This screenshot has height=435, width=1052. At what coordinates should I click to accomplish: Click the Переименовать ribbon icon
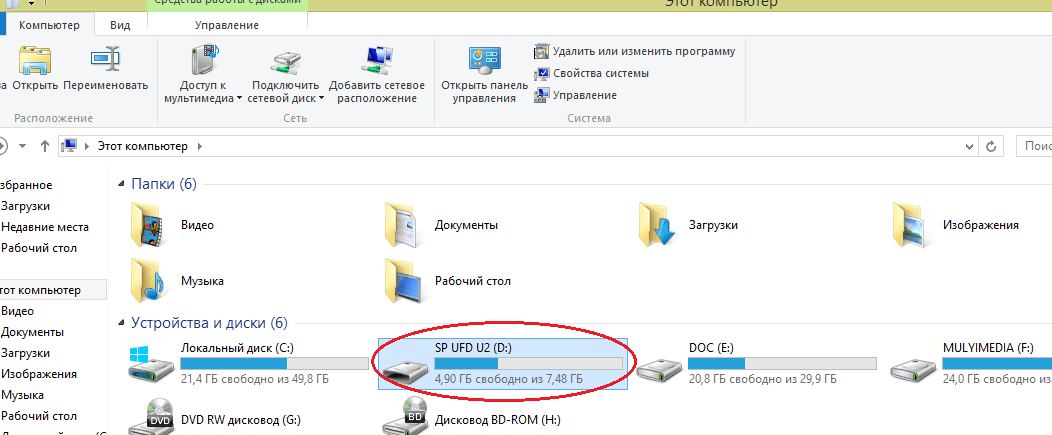(x=105, y=60)
